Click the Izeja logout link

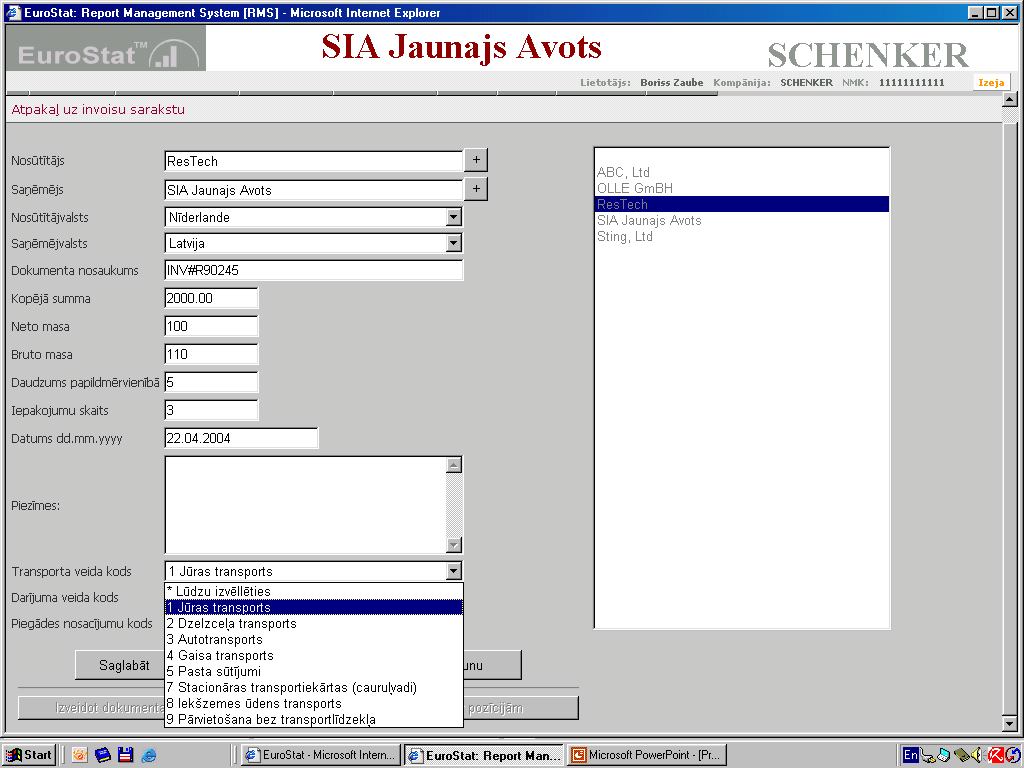(x=991, y=82)
